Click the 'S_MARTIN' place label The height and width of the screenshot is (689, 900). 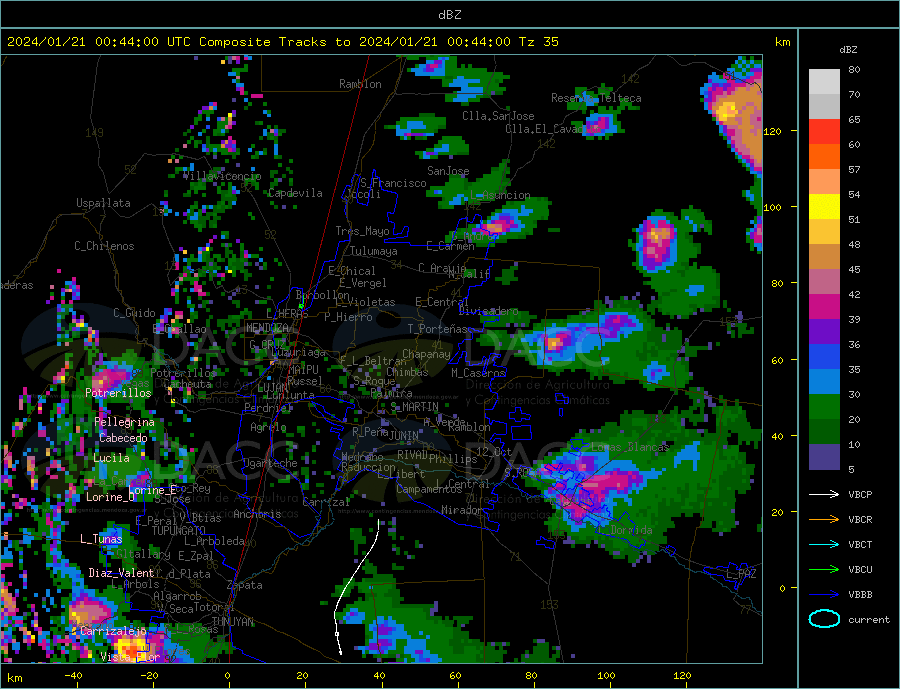point(414,407)
